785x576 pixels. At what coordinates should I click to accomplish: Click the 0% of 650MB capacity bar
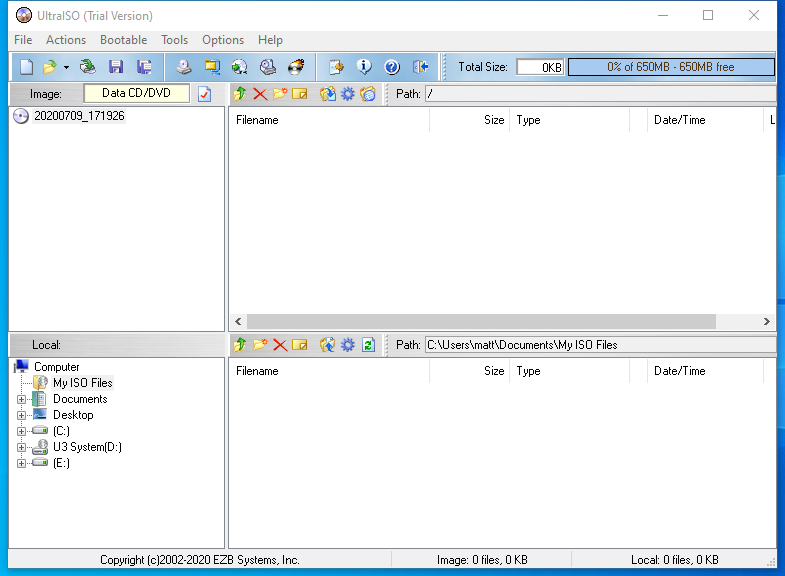click(671, 67)
